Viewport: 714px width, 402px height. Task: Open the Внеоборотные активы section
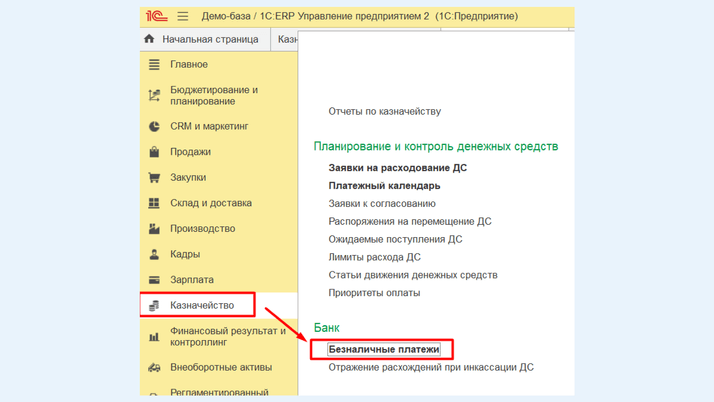[x=219, y=367]
